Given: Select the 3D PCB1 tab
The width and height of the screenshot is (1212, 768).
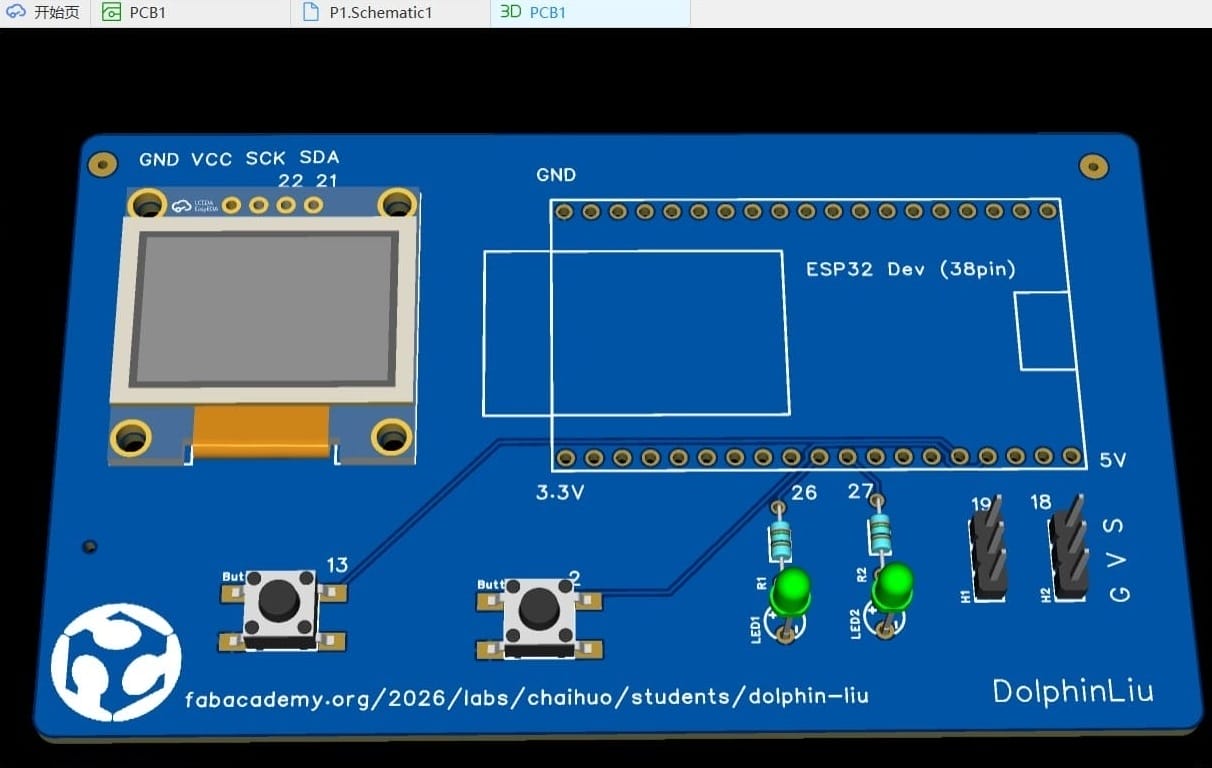Looking at the screenshot, I should tap(590, 13).
